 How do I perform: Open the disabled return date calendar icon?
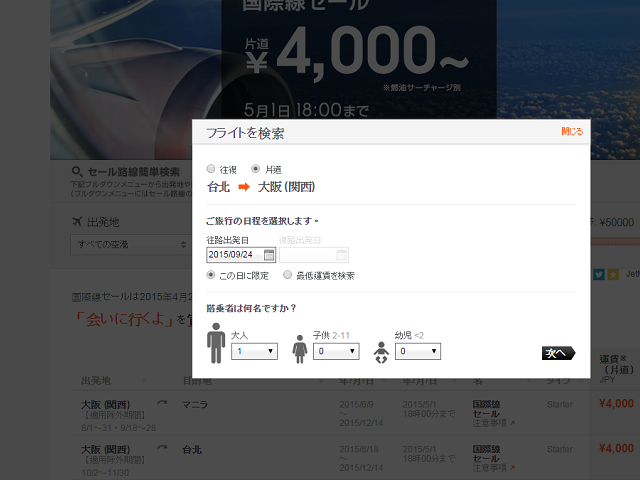(341, 255)
